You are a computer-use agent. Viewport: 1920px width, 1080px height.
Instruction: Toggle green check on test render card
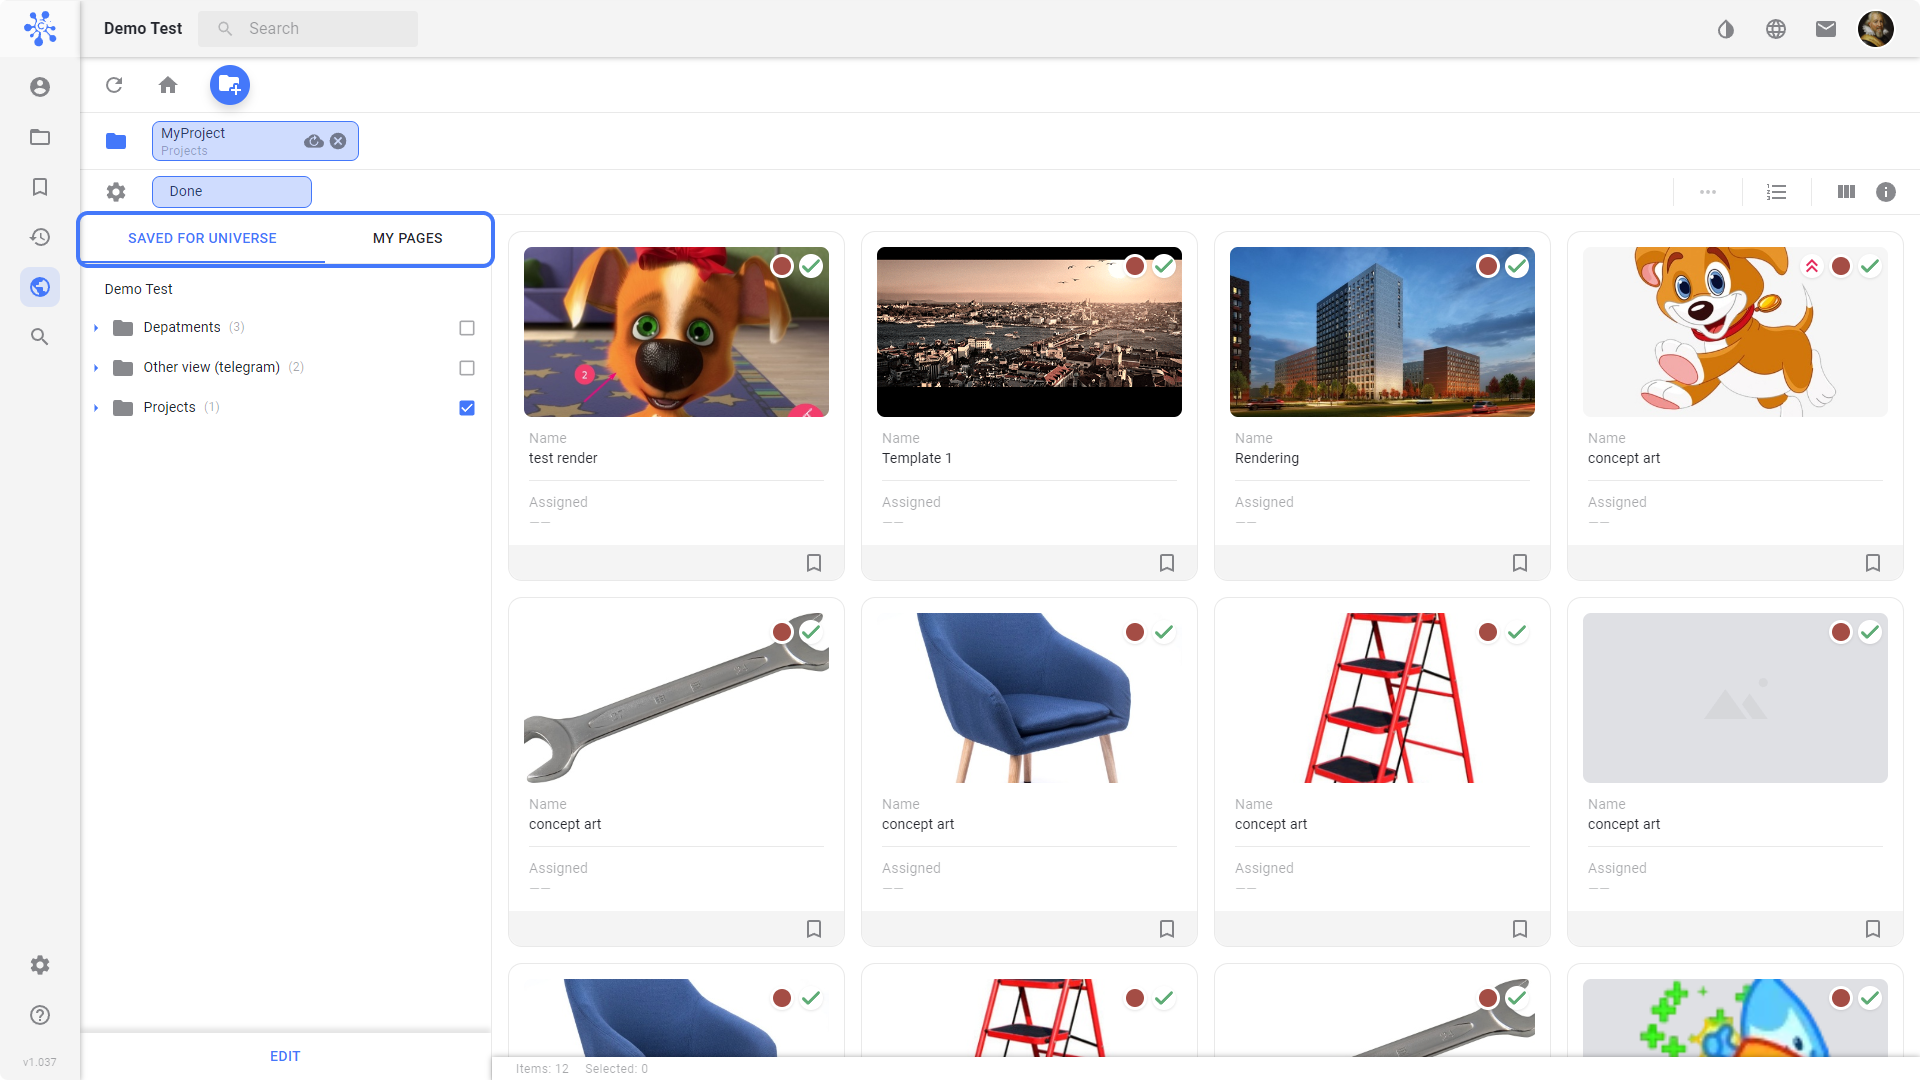811,266
